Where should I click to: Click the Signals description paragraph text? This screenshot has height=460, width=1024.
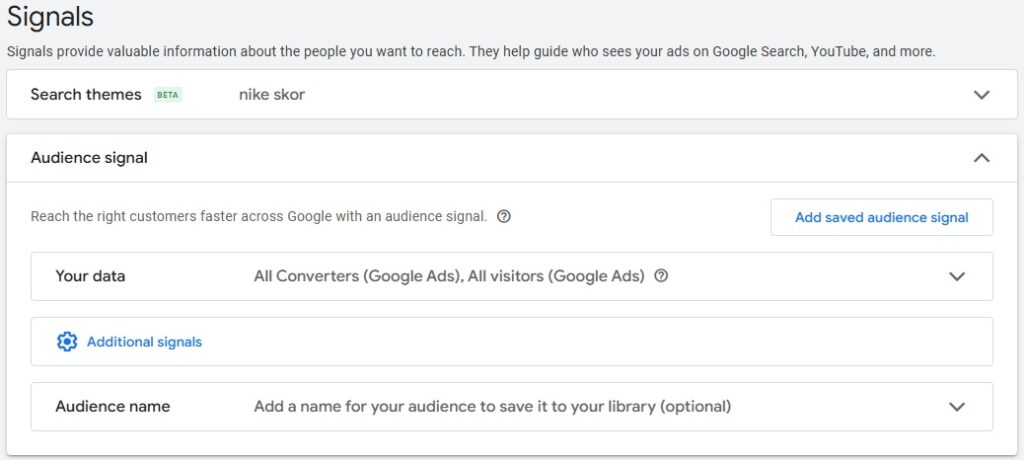click(x=471, y=52)
